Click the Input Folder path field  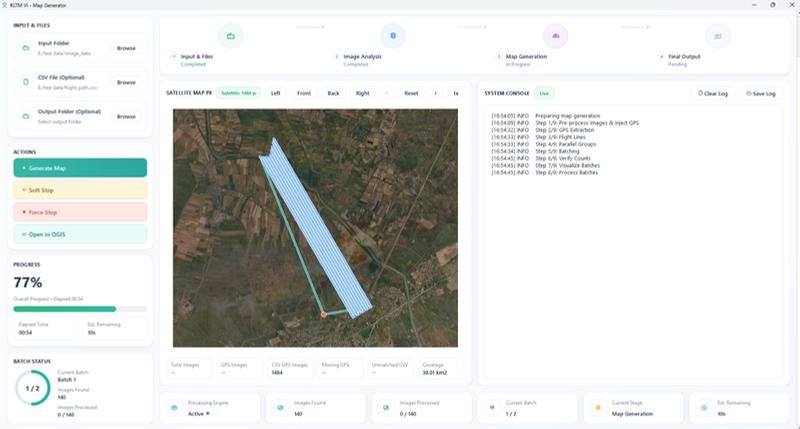click(64, 54)
